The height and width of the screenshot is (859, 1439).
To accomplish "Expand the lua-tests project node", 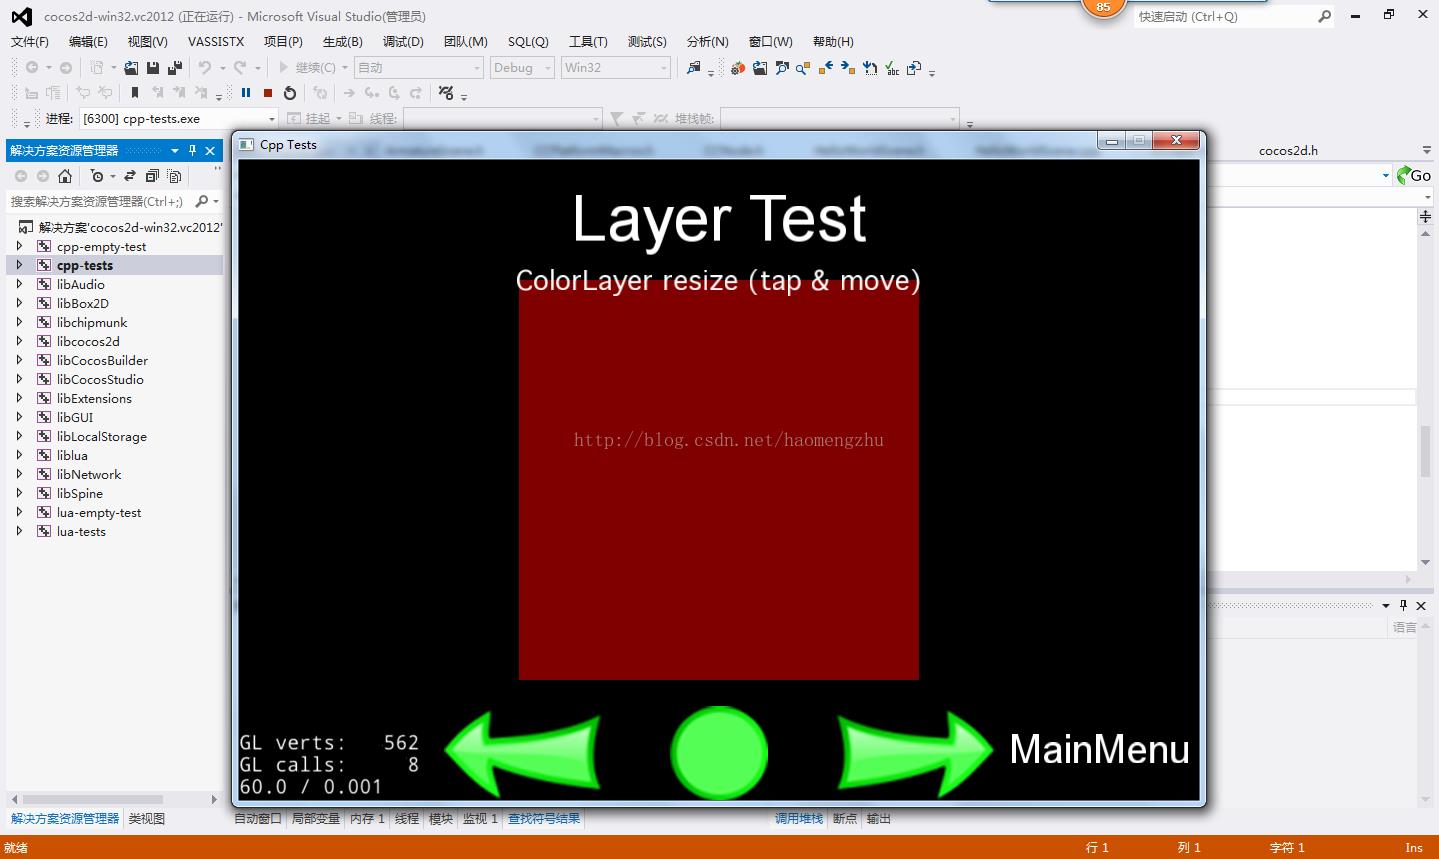I will 19,531.
